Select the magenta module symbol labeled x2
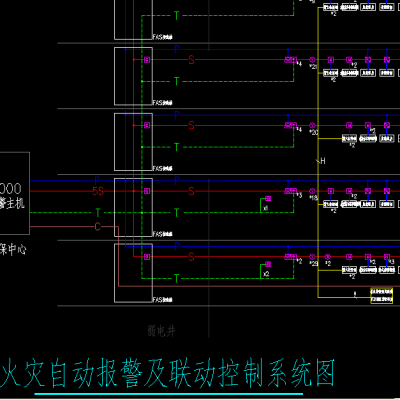This screenshot has height=400, width=400. [x=268, y=264]
